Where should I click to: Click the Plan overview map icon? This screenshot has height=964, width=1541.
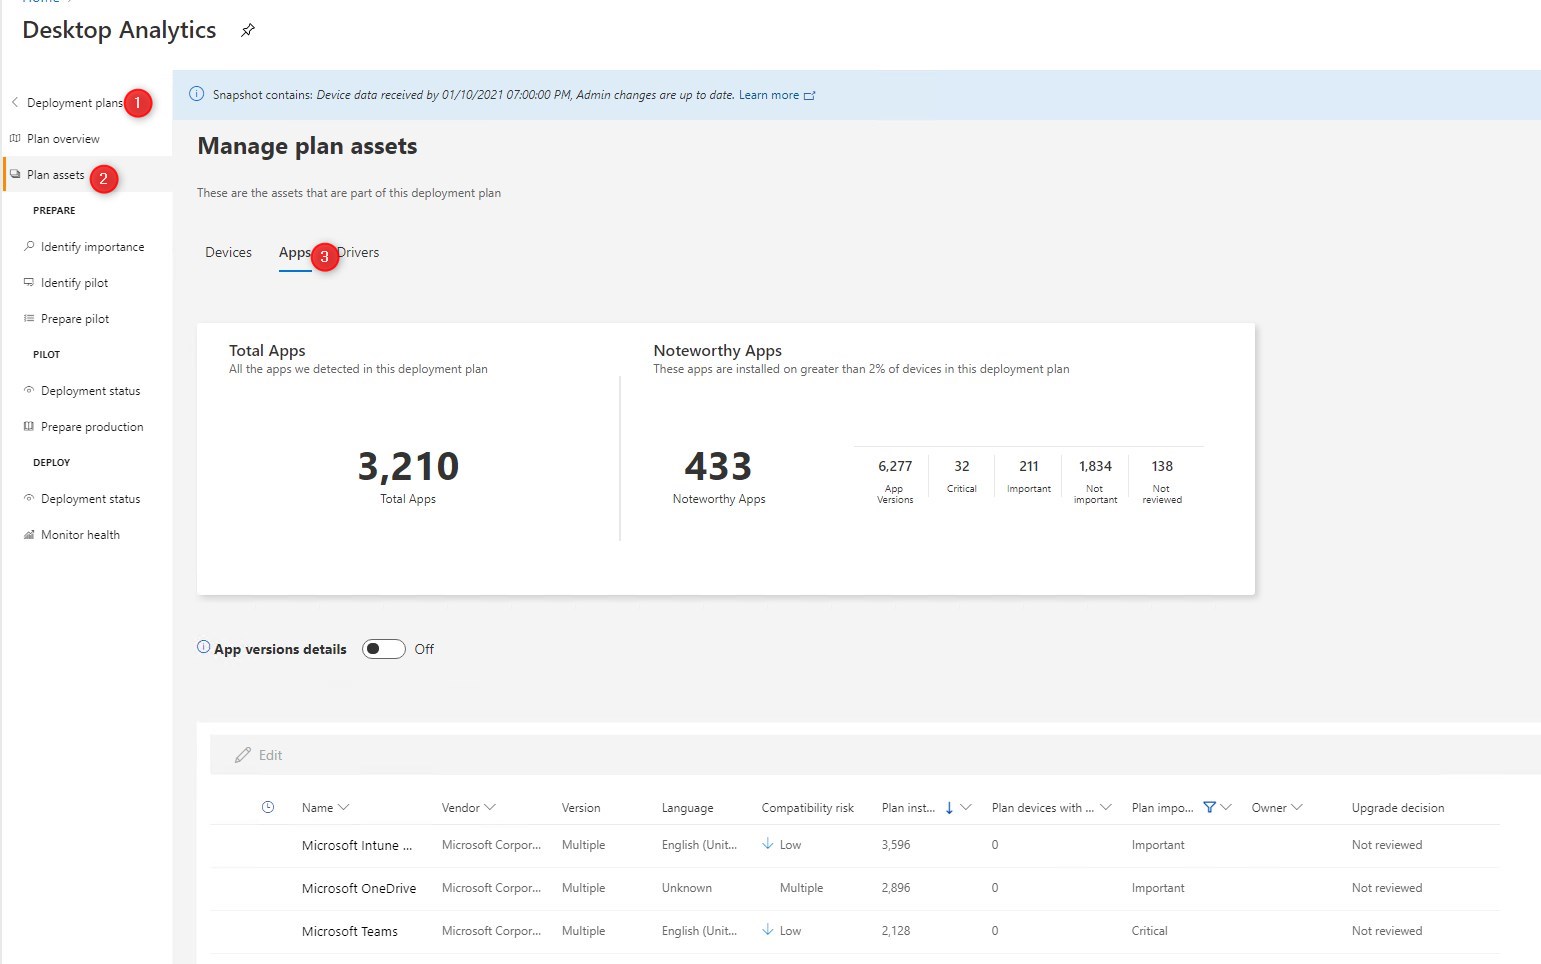[15, 138]
